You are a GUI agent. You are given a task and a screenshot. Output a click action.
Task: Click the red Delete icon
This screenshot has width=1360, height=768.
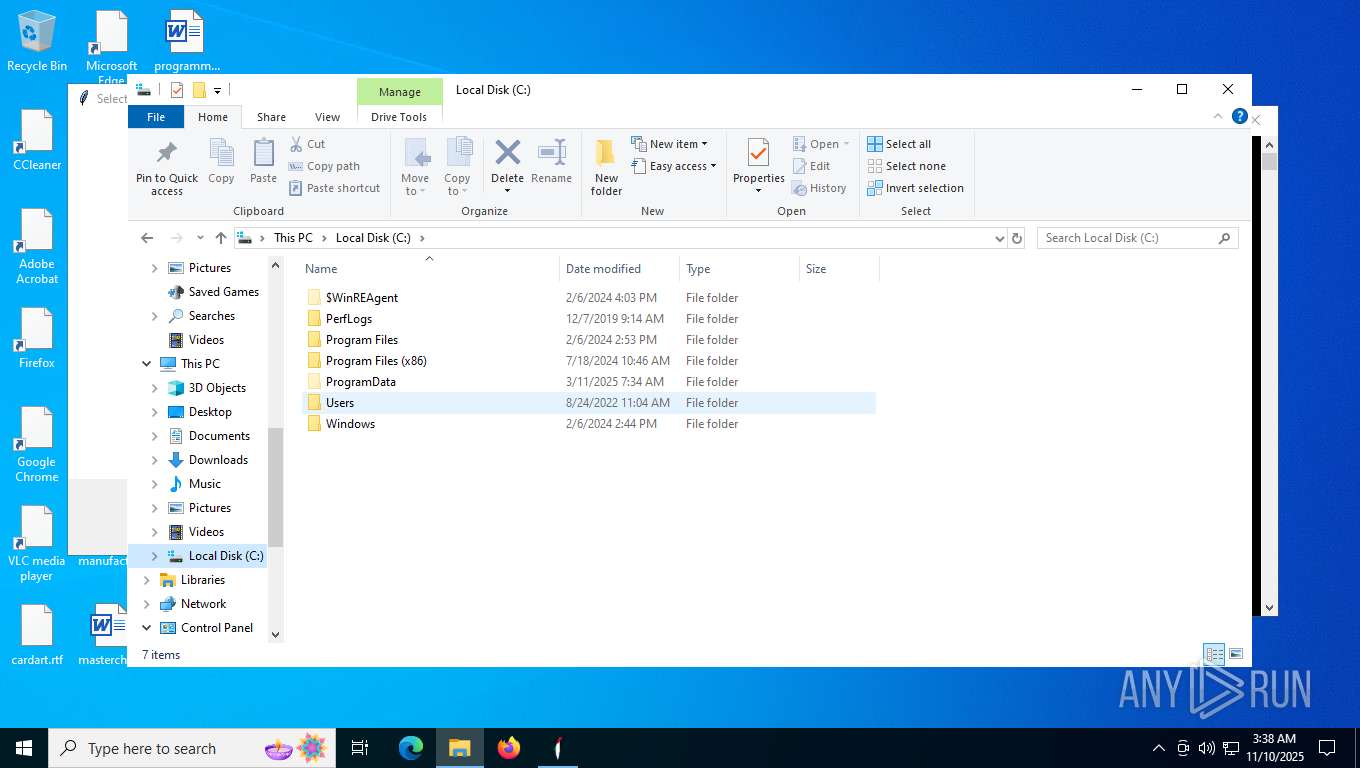[507, 152]
